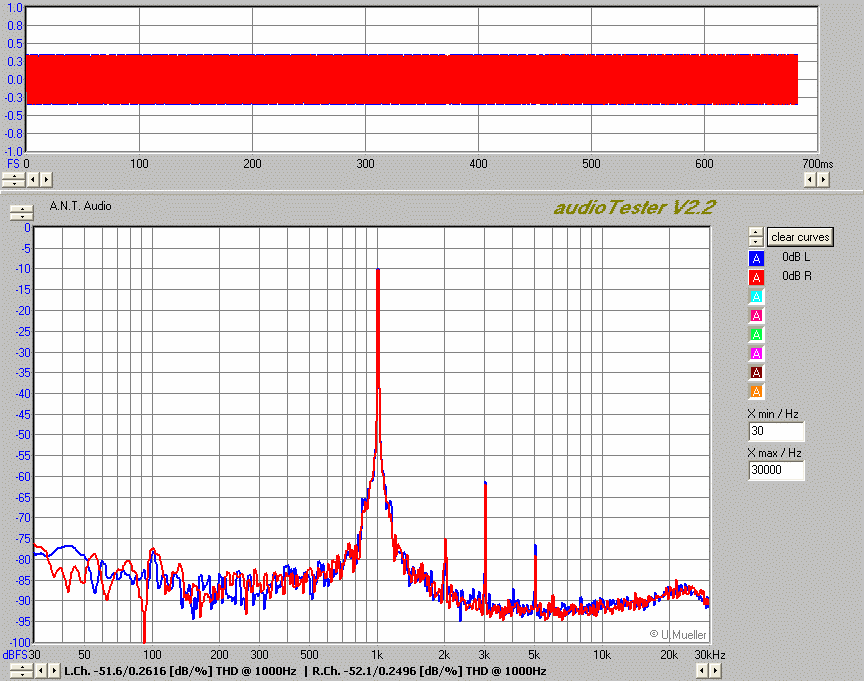This screenshot has height=681, width=864.
Task: Shift spectrum frequency axis left via arrow
Action: 41,671
